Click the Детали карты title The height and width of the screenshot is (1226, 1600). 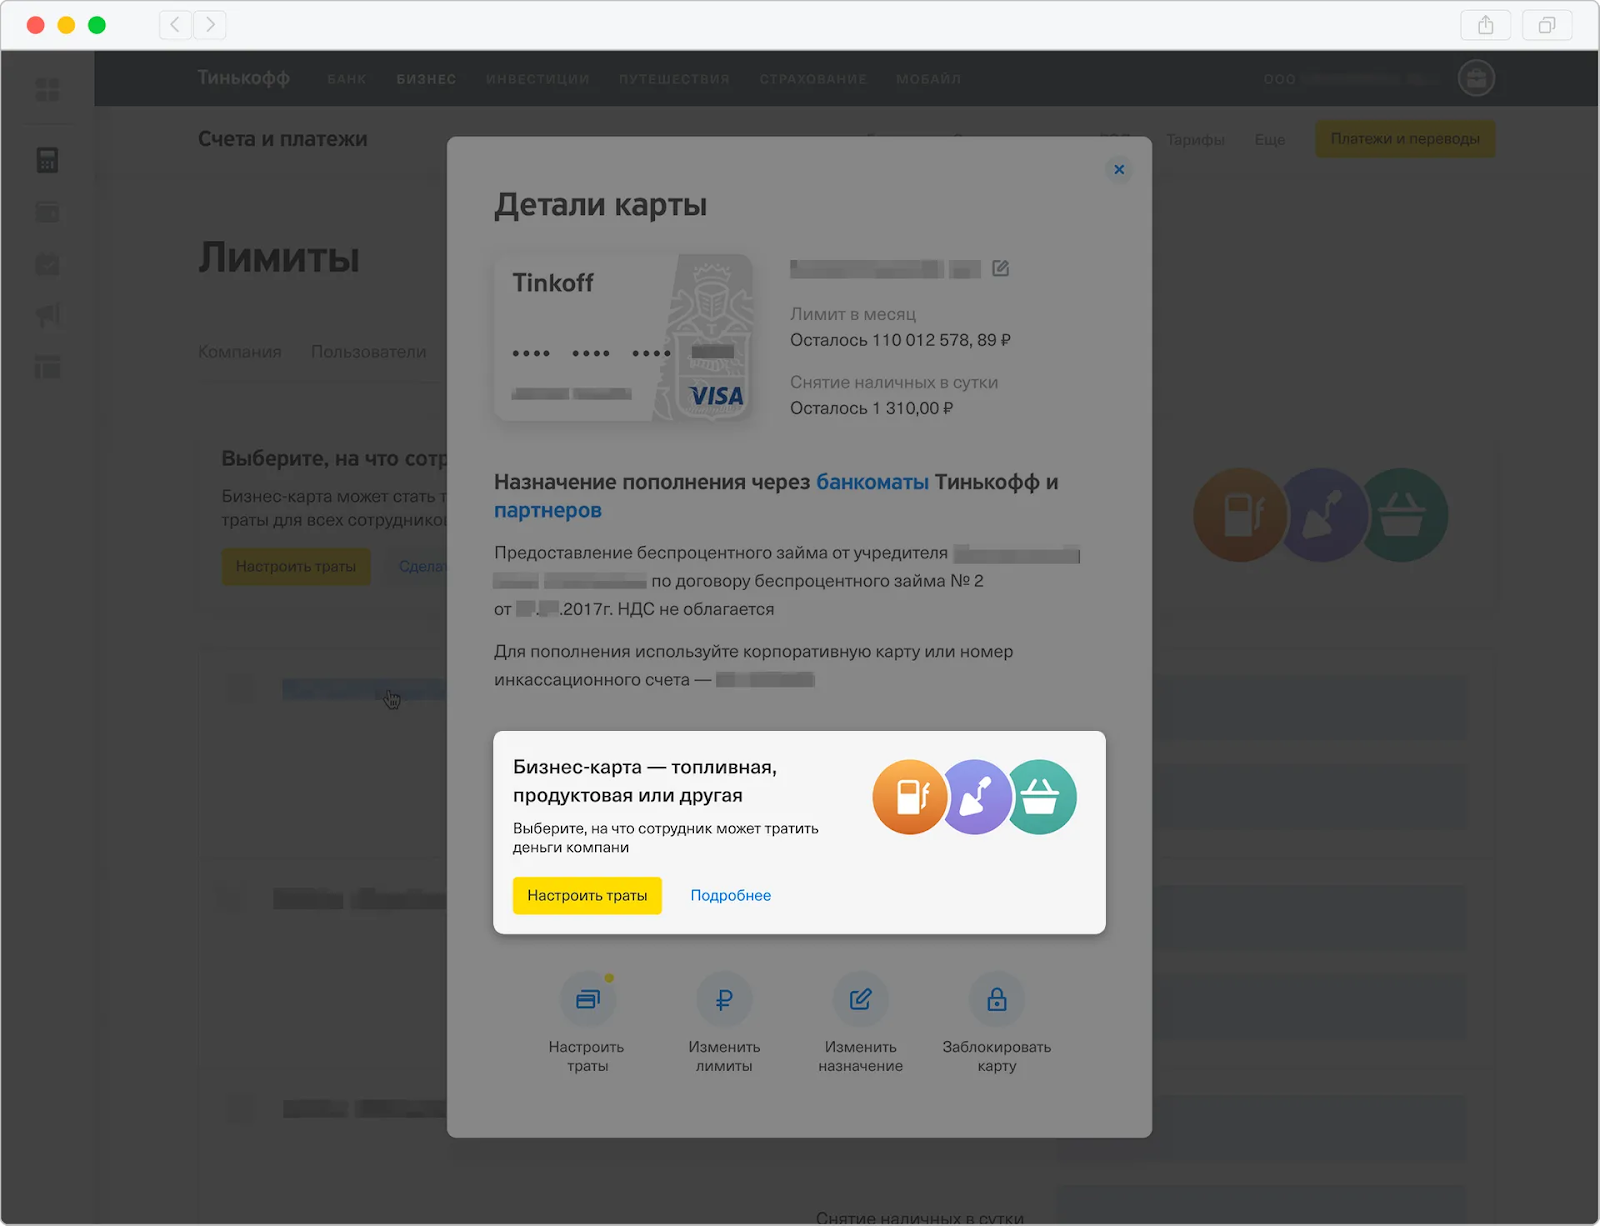pyautogui.click(x=600, y=205)
